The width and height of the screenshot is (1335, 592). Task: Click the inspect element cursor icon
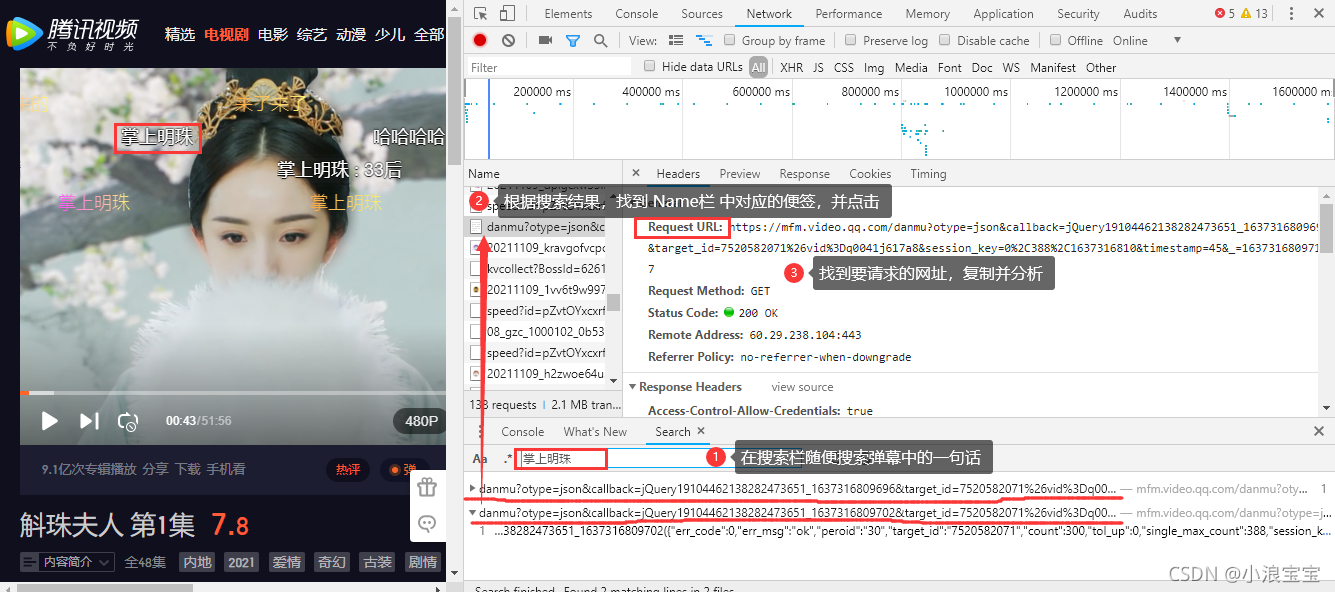[x=481, y=14]
